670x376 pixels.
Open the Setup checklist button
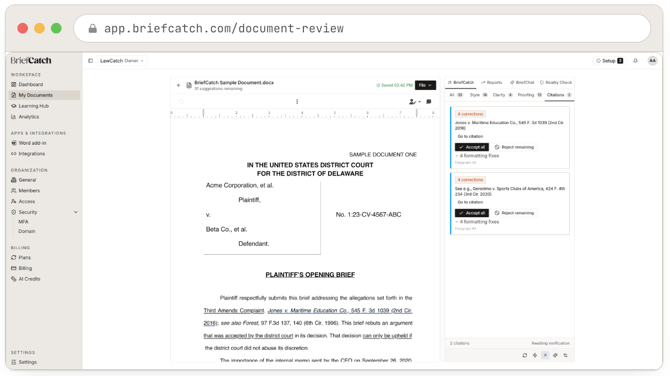(x=610, y=61)
